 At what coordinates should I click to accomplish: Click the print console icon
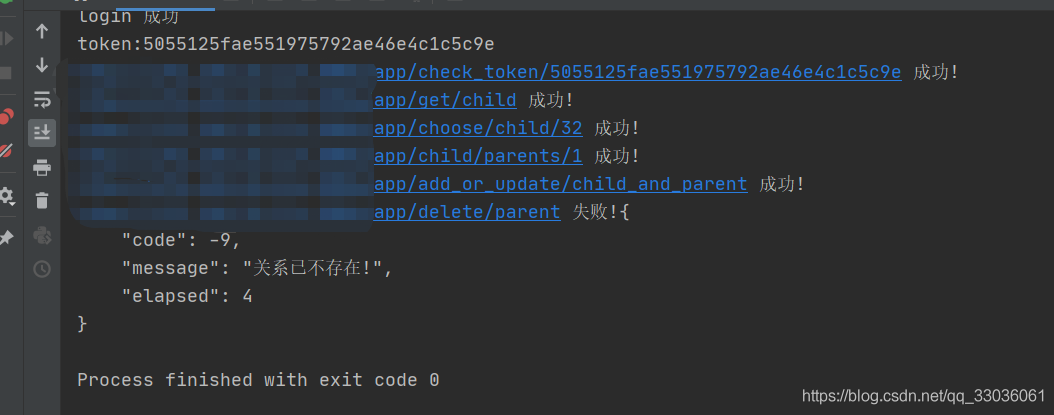(42, 166)
